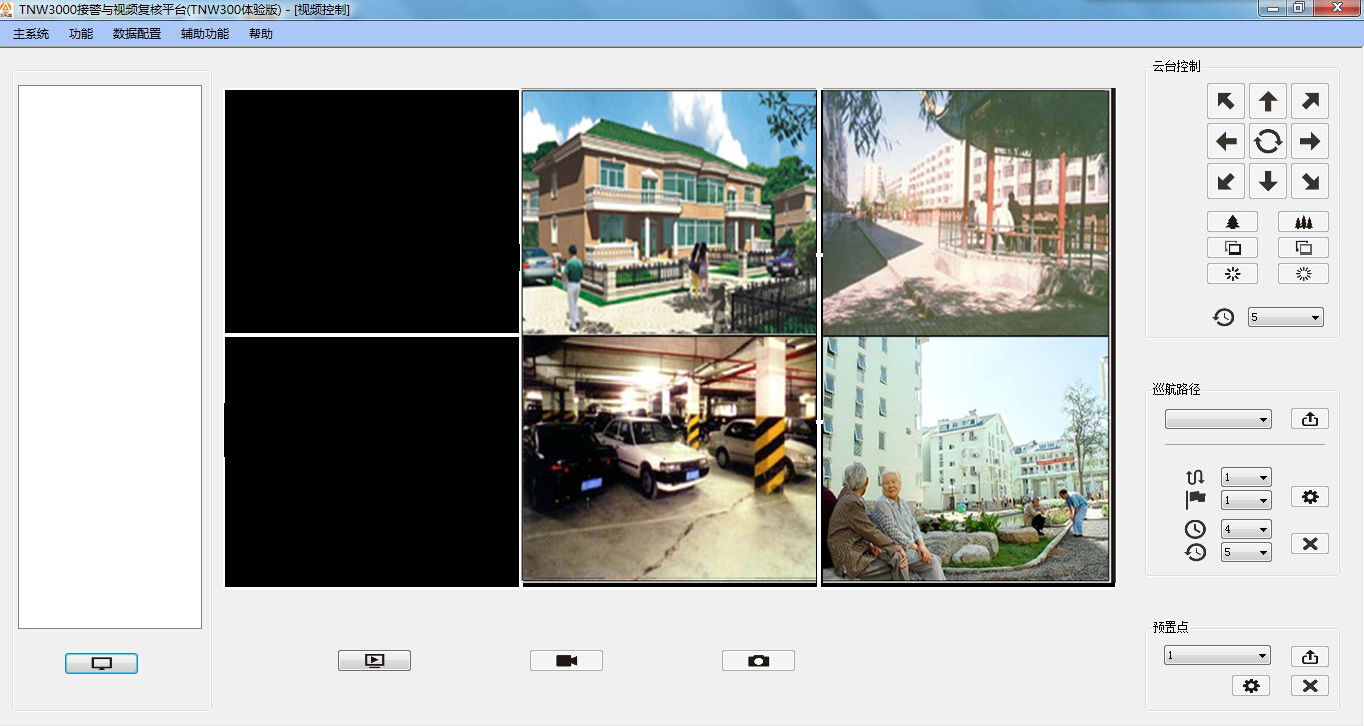Viewport: 1364px width, 726px height.
Task: Click the right iris button with light spokes
Action: tap(1303, 274)
